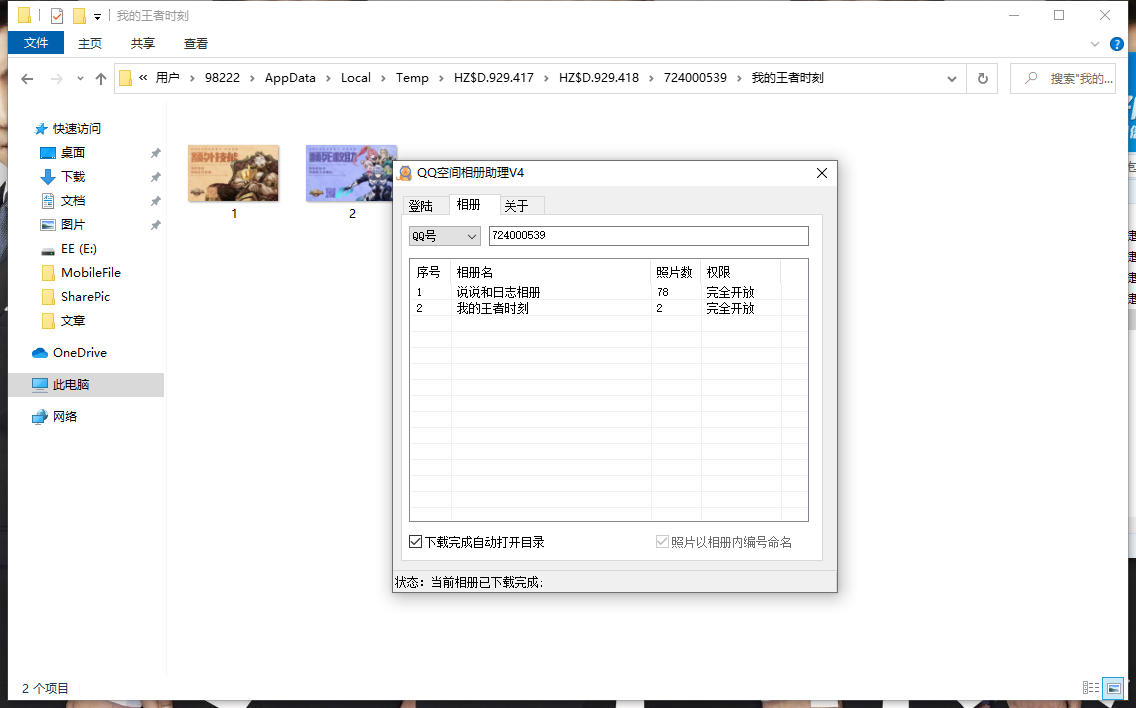Toggle 下载完成自动打开目录 checkbox
1136x708 pixels.
coord(416,541)
